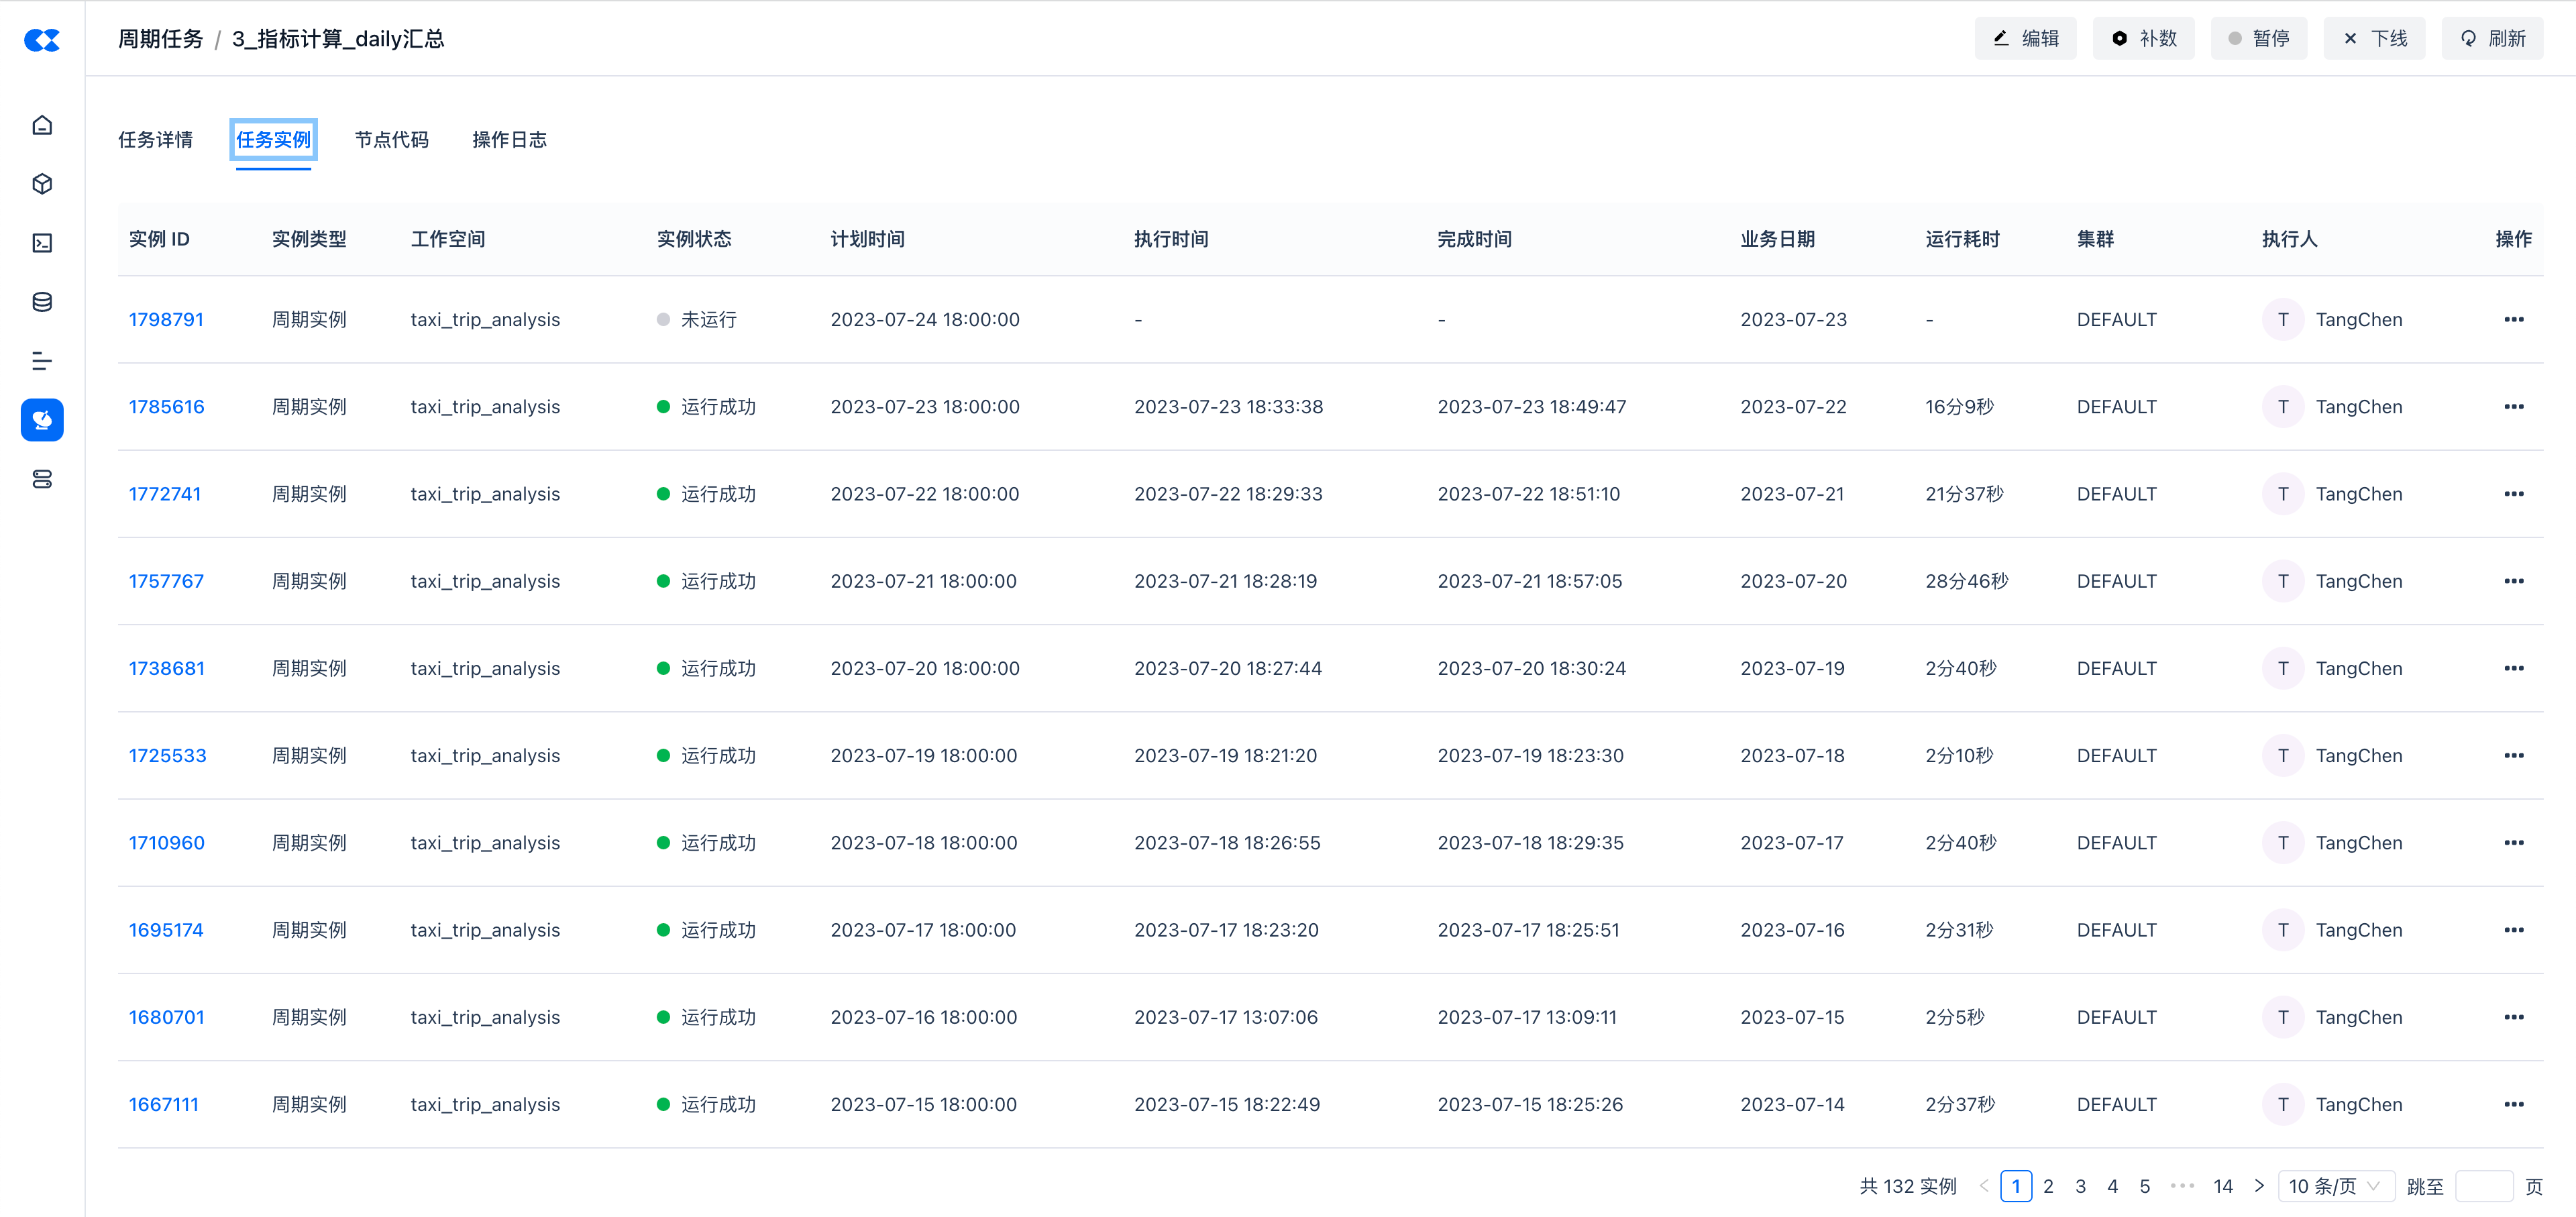Viewport: 2576px width, 1217px height.
Task: Open the task list lines sidebar icon
Action: coord(42,361)
